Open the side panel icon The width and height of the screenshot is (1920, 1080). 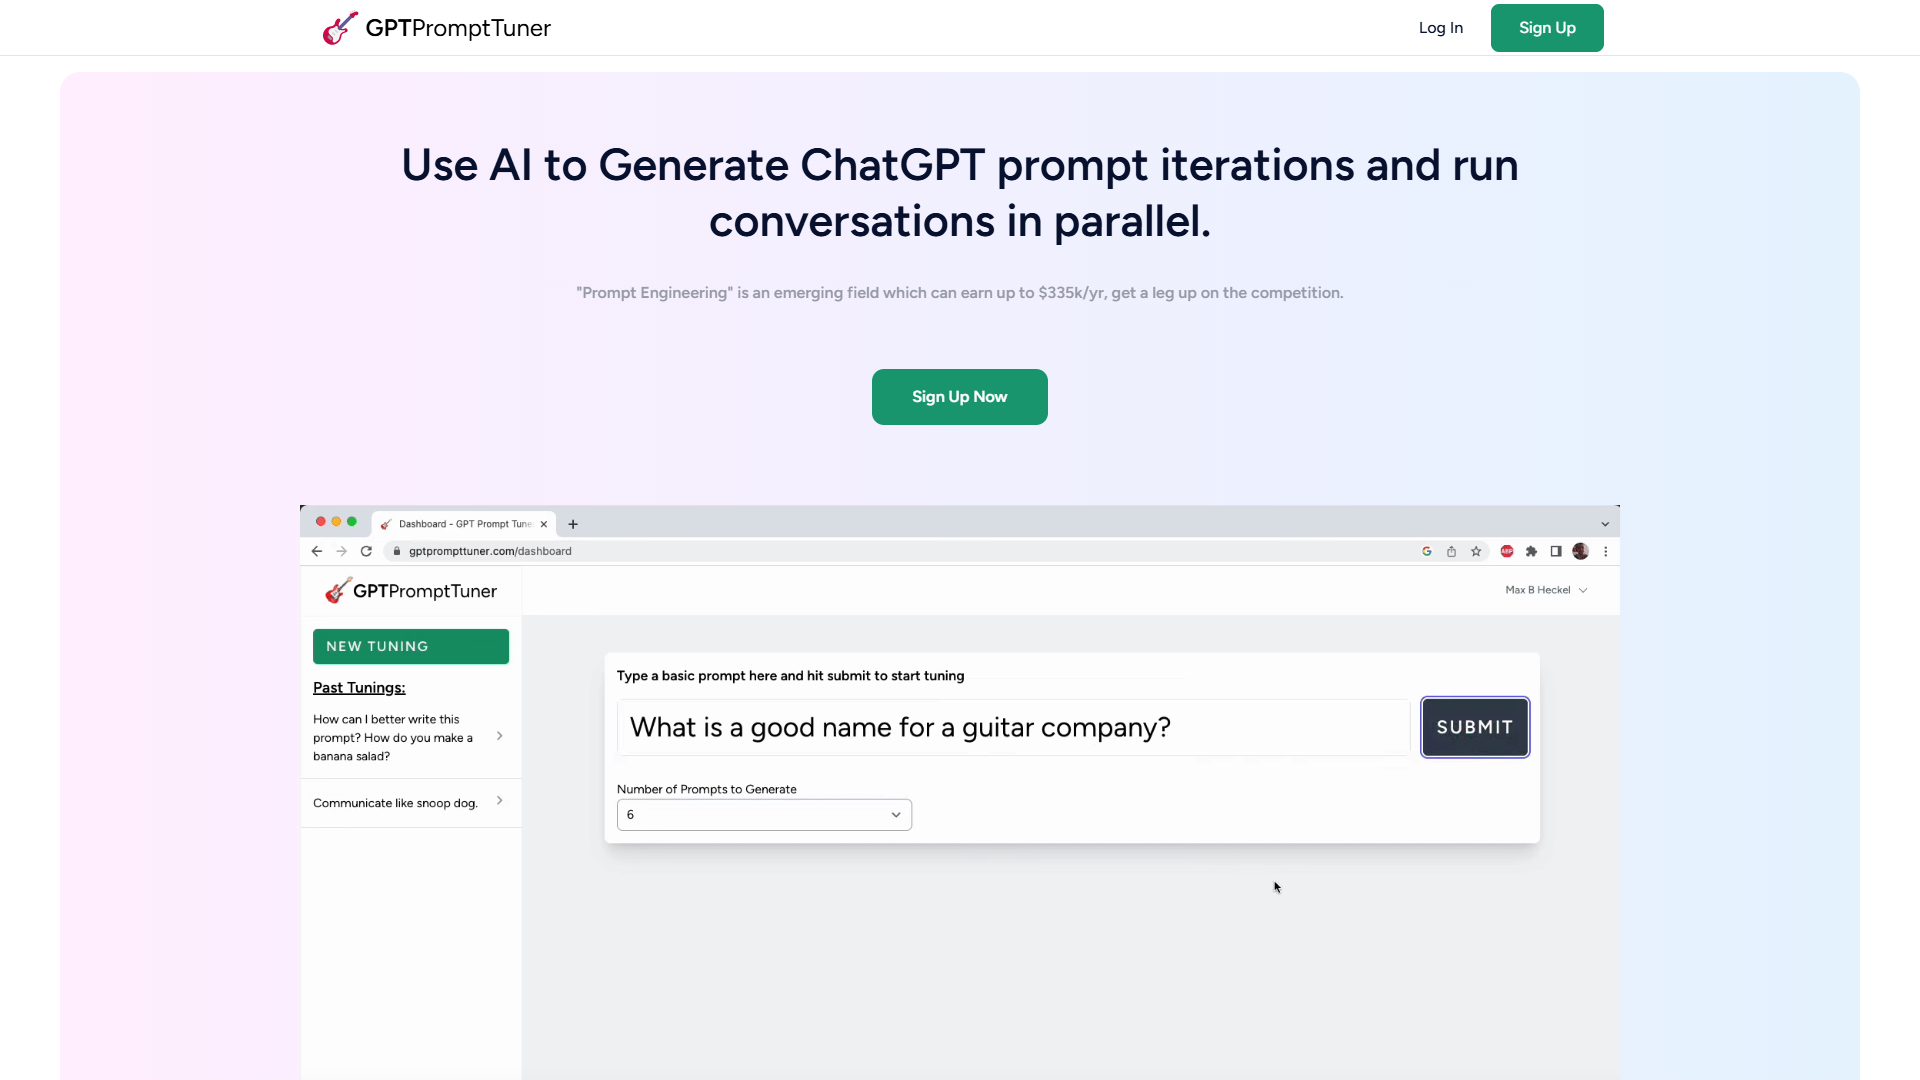pos(1556,551)
